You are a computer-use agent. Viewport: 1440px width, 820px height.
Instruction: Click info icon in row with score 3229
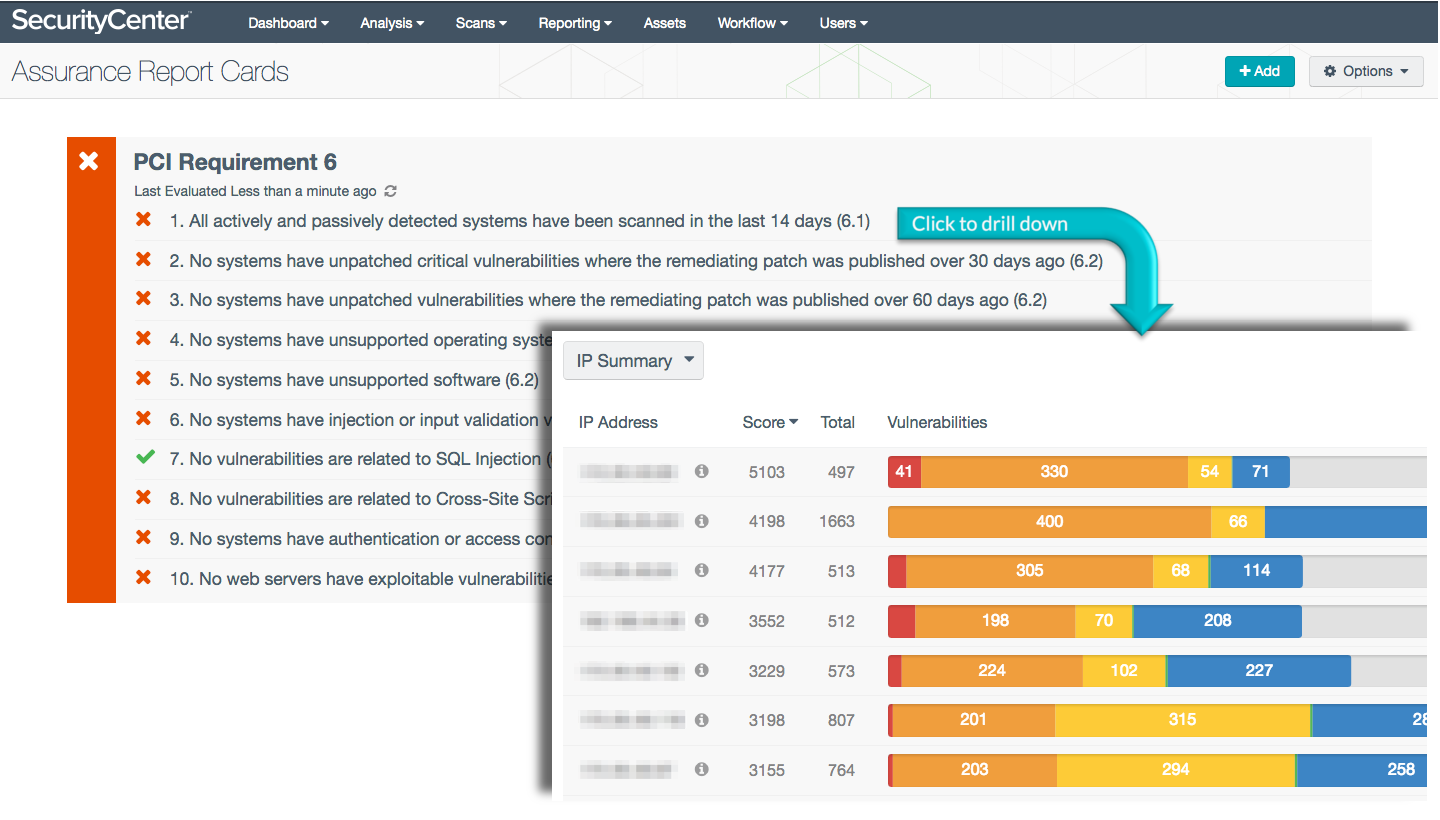[702, 670]
